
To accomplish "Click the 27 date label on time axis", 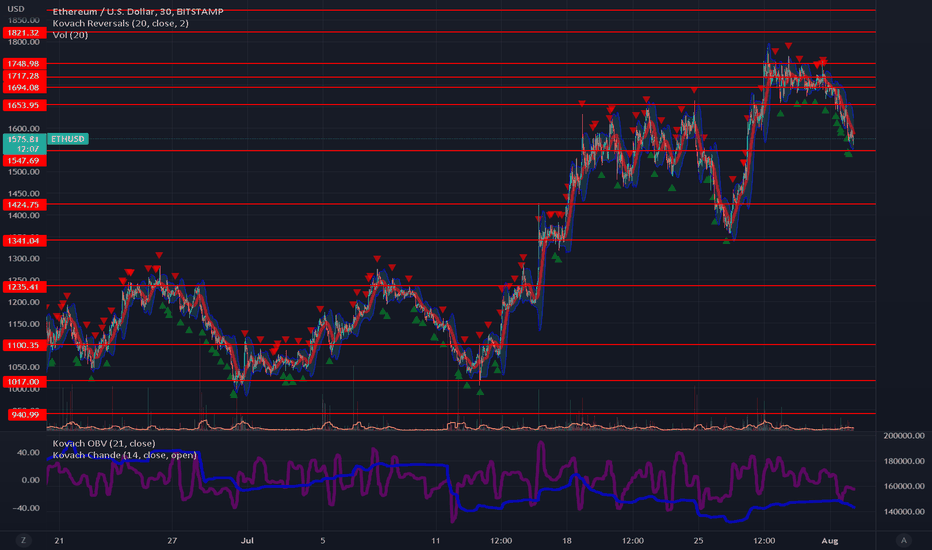I will click(x=172, y=540).
